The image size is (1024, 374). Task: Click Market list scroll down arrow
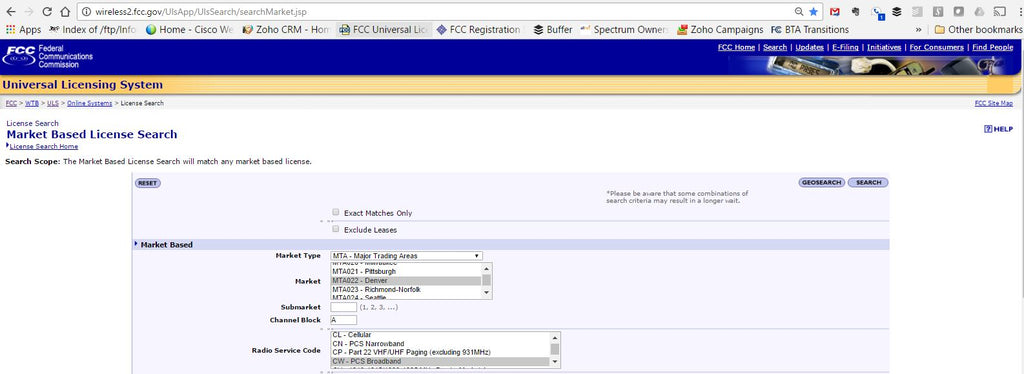point(487,294)
